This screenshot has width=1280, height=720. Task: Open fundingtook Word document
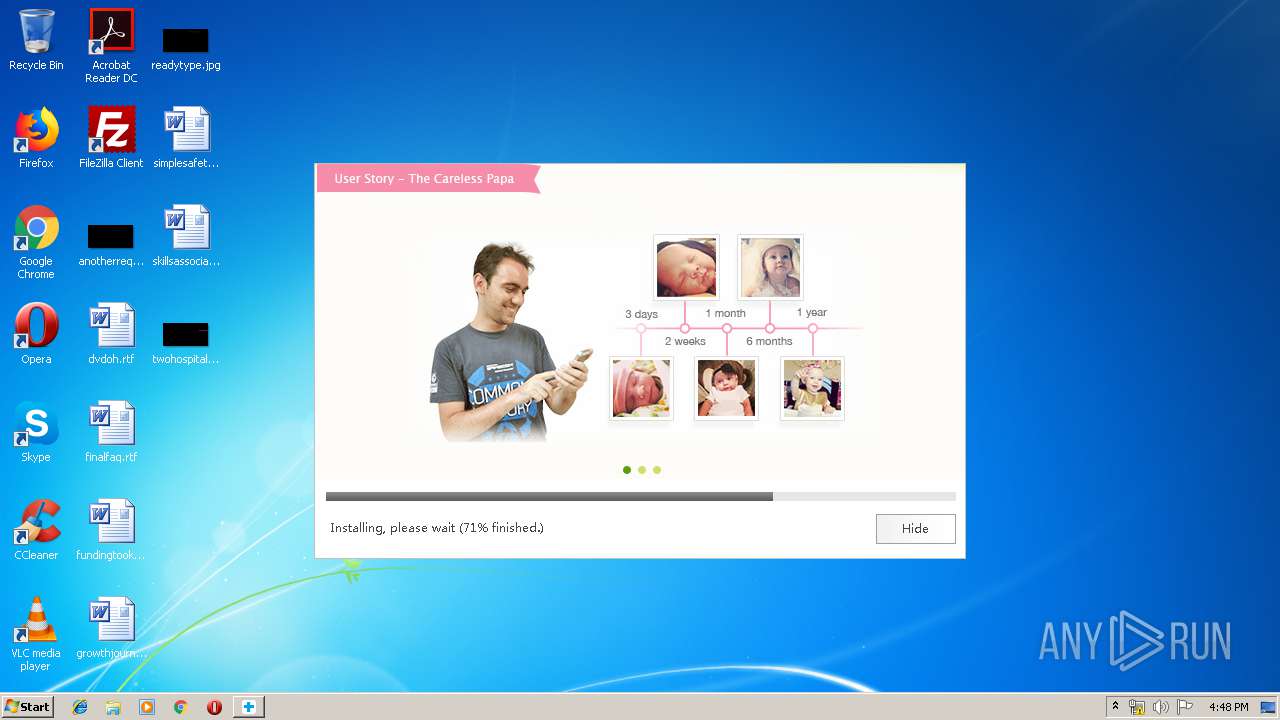point(111,530)
